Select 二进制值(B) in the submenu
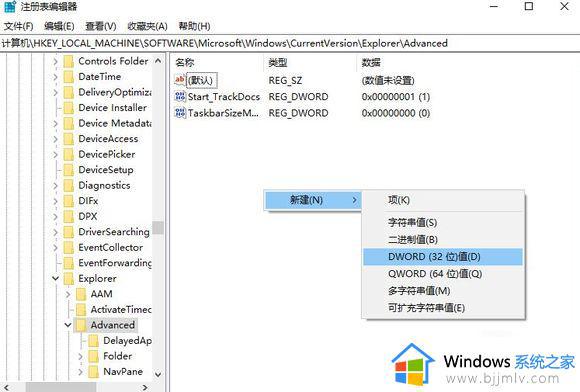This screenshot has width=580, height=392. (443, 240)
